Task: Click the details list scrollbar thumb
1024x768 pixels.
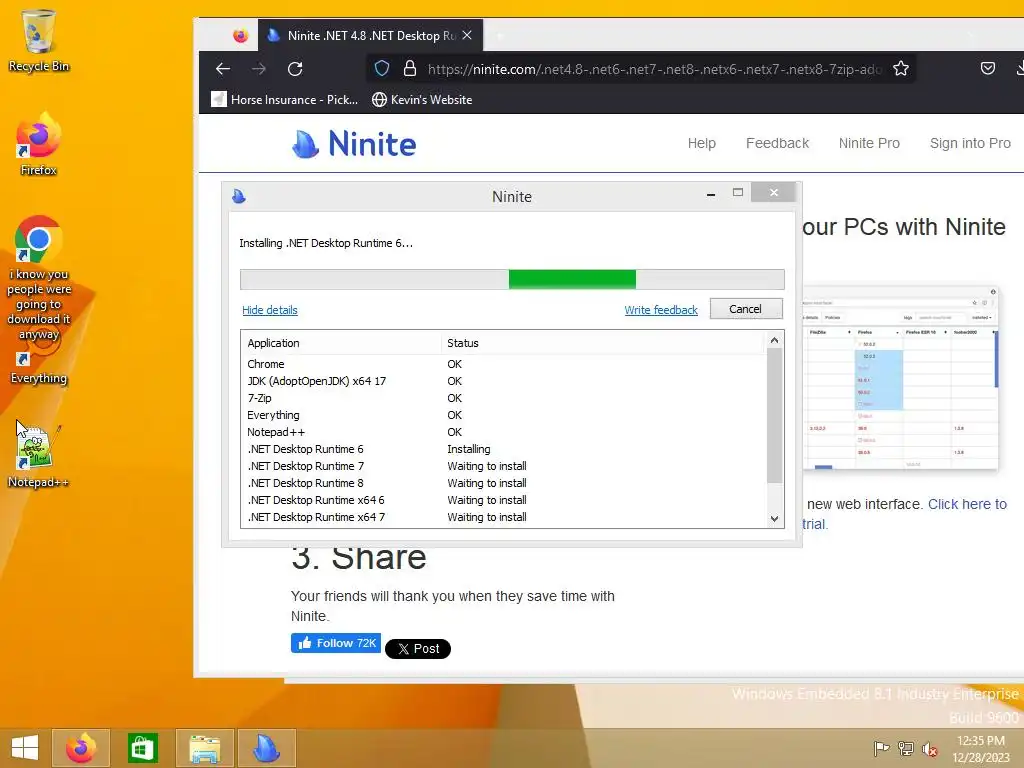Action: coord(774,415)
